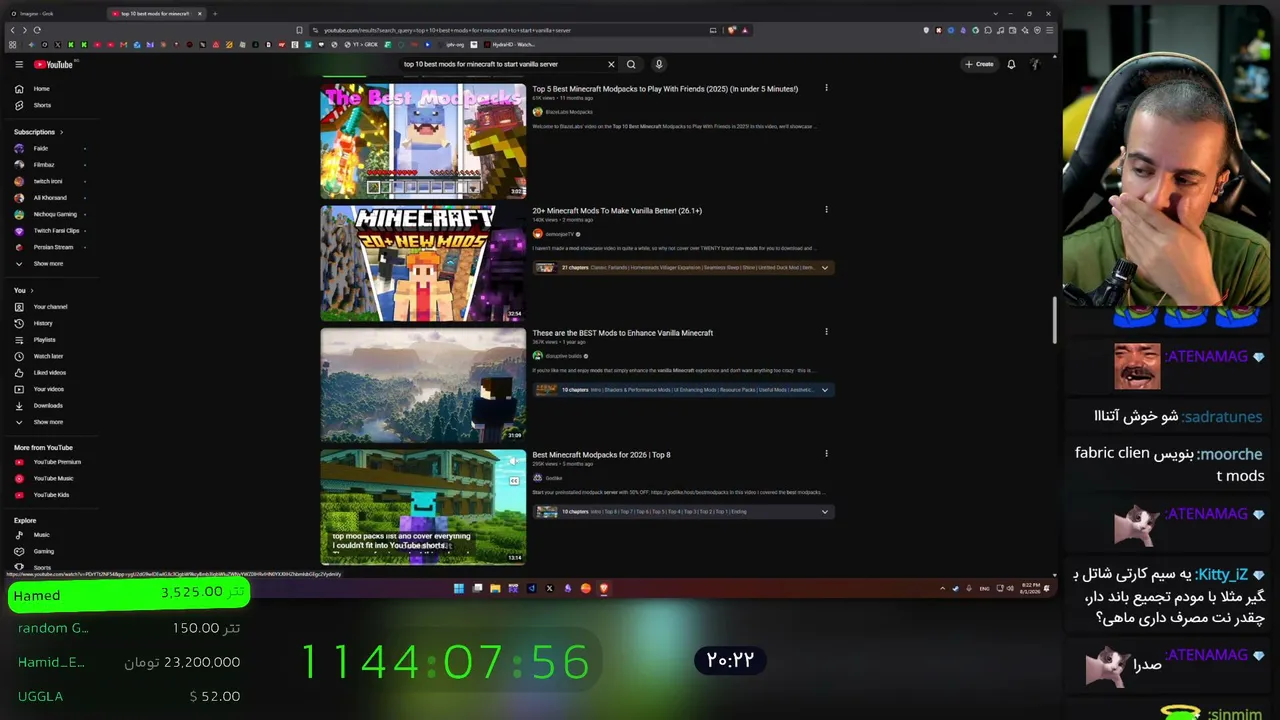Expand chapters for 'These are the BEST Mods' video
The height and width of the screenshot is (720, 1280).
(x=825, y=390)
